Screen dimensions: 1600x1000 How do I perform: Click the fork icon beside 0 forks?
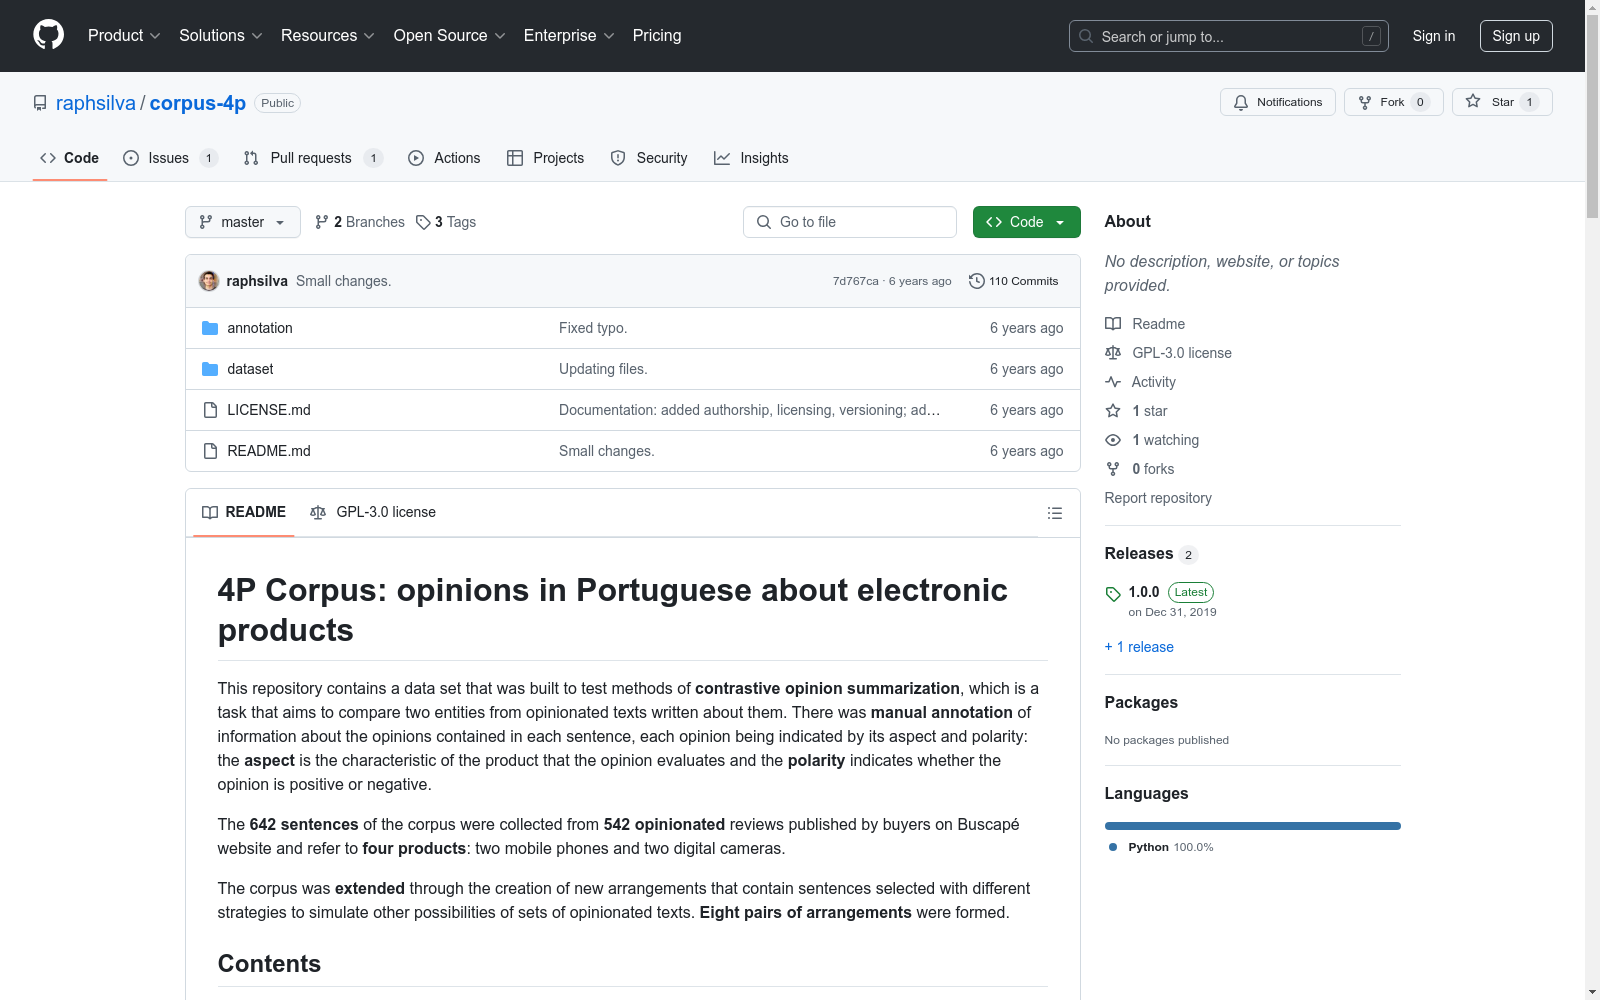pyautogui.click(x=1113, y=469)
